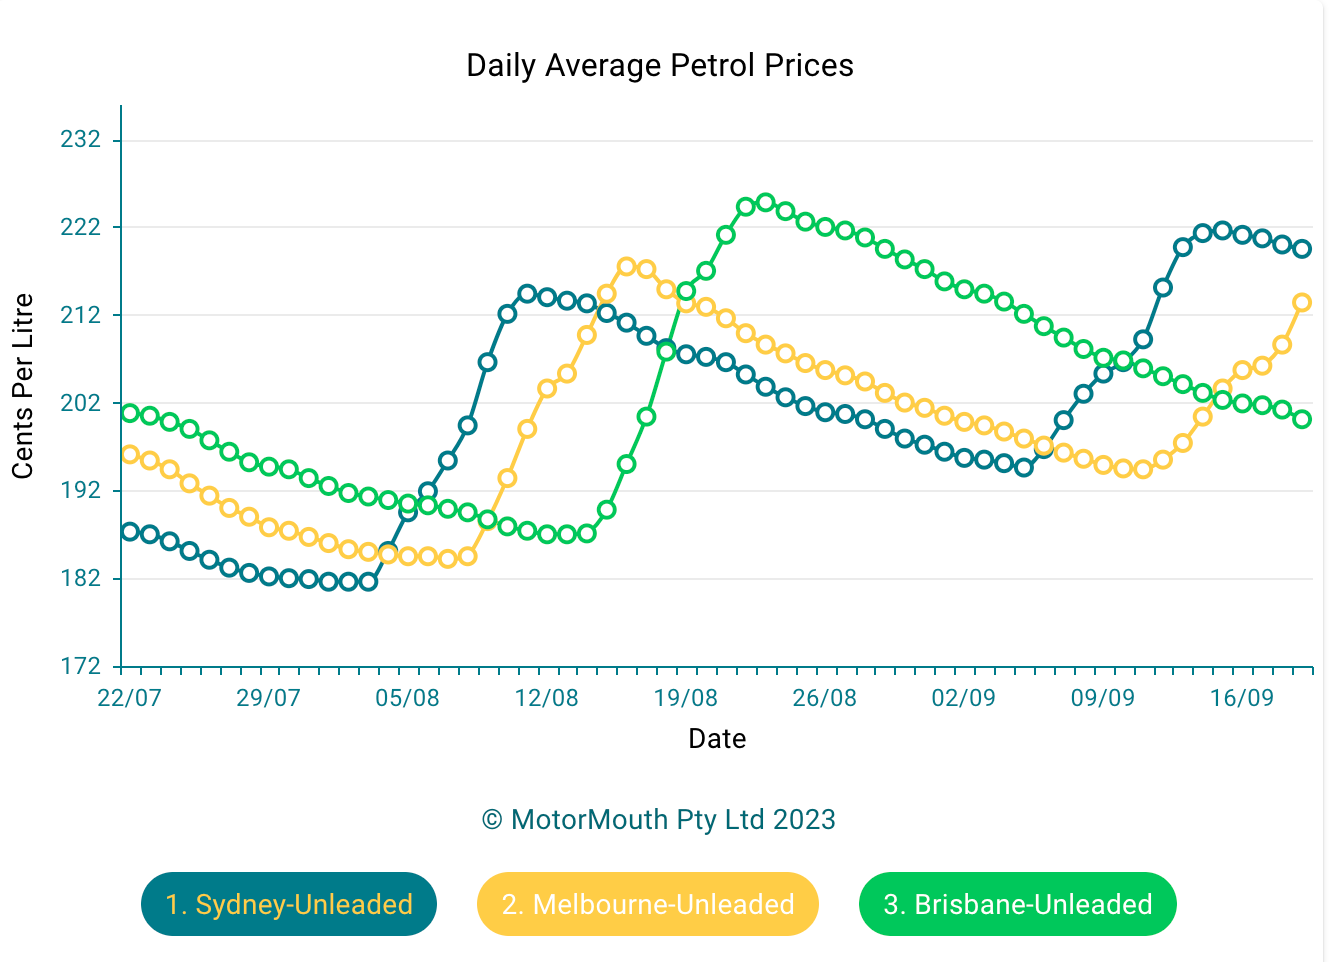Click the 05/08 date axis label

[x=408, y=698]
